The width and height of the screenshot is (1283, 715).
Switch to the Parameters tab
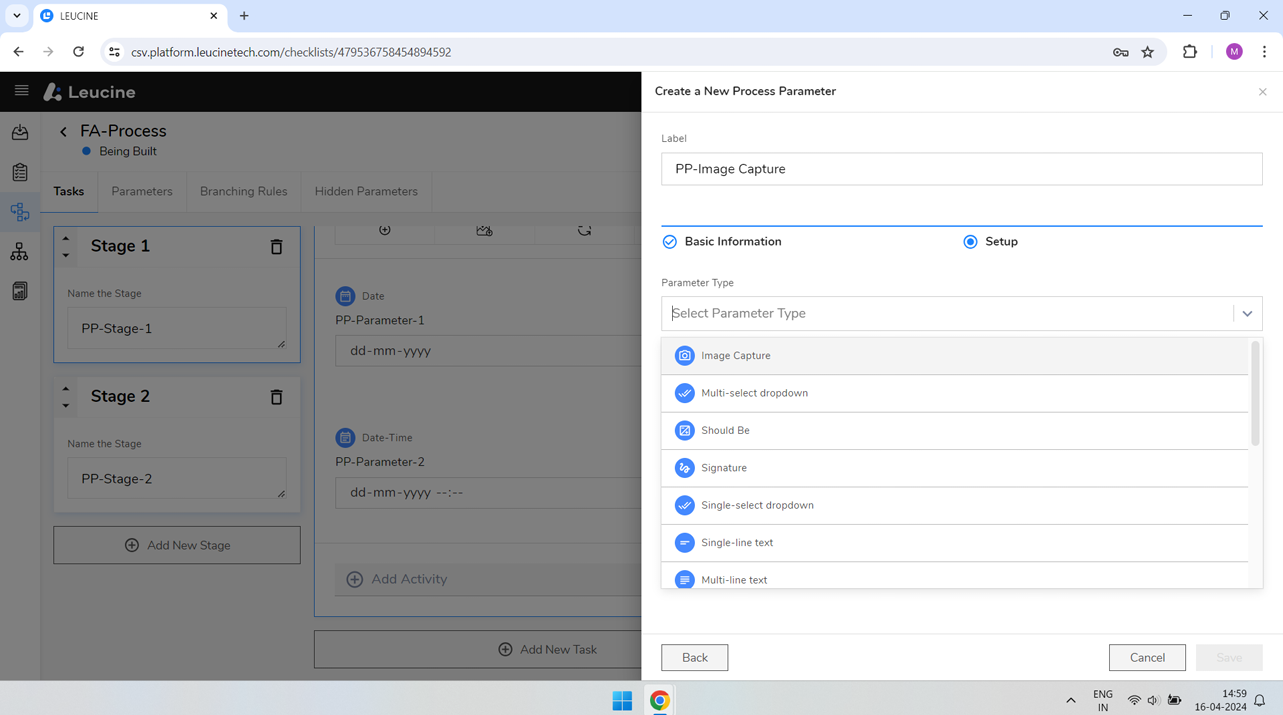(142, 191)
